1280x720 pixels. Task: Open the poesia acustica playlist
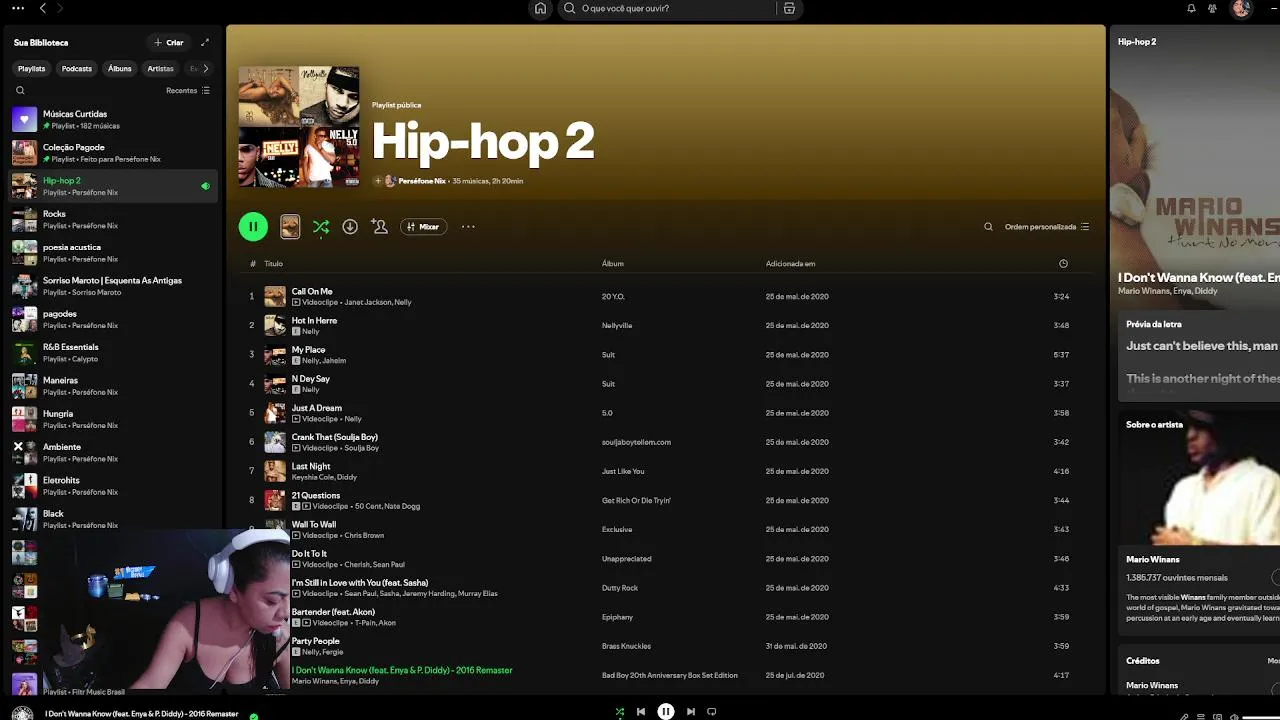tap(111, 253)
